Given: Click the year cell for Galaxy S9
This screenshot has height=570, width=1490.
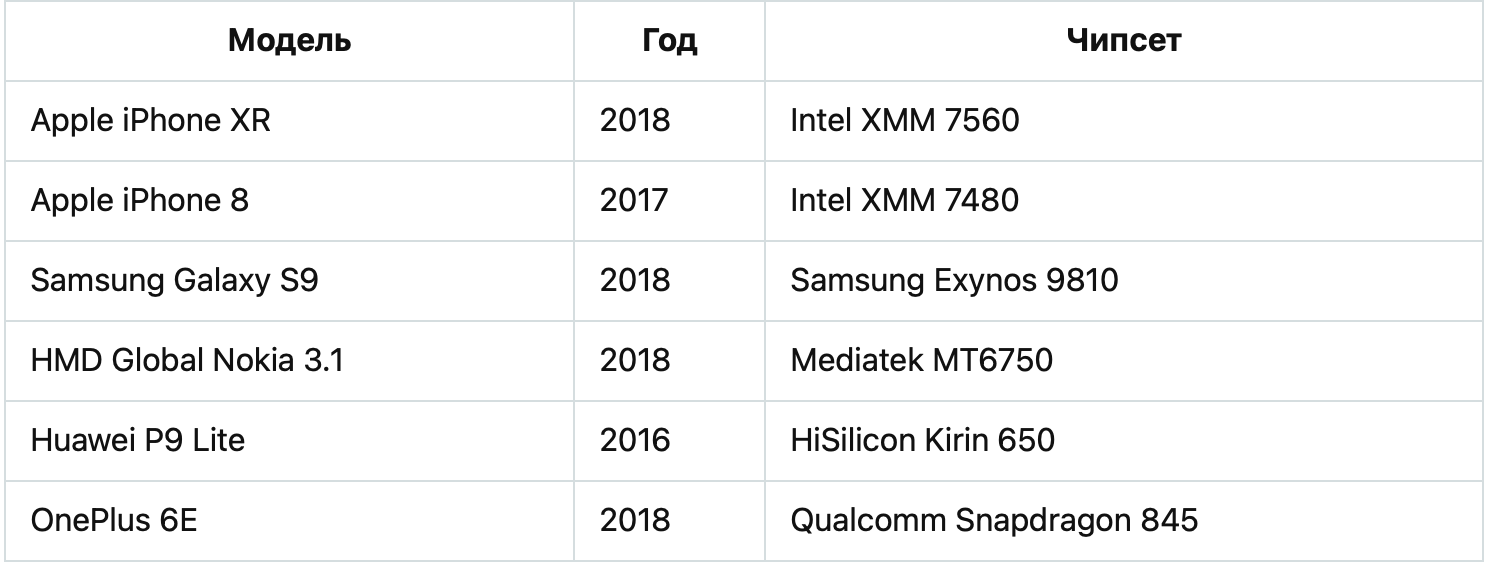Looking at the screenshot, I should pyautogui.click(x=669, y=281).
